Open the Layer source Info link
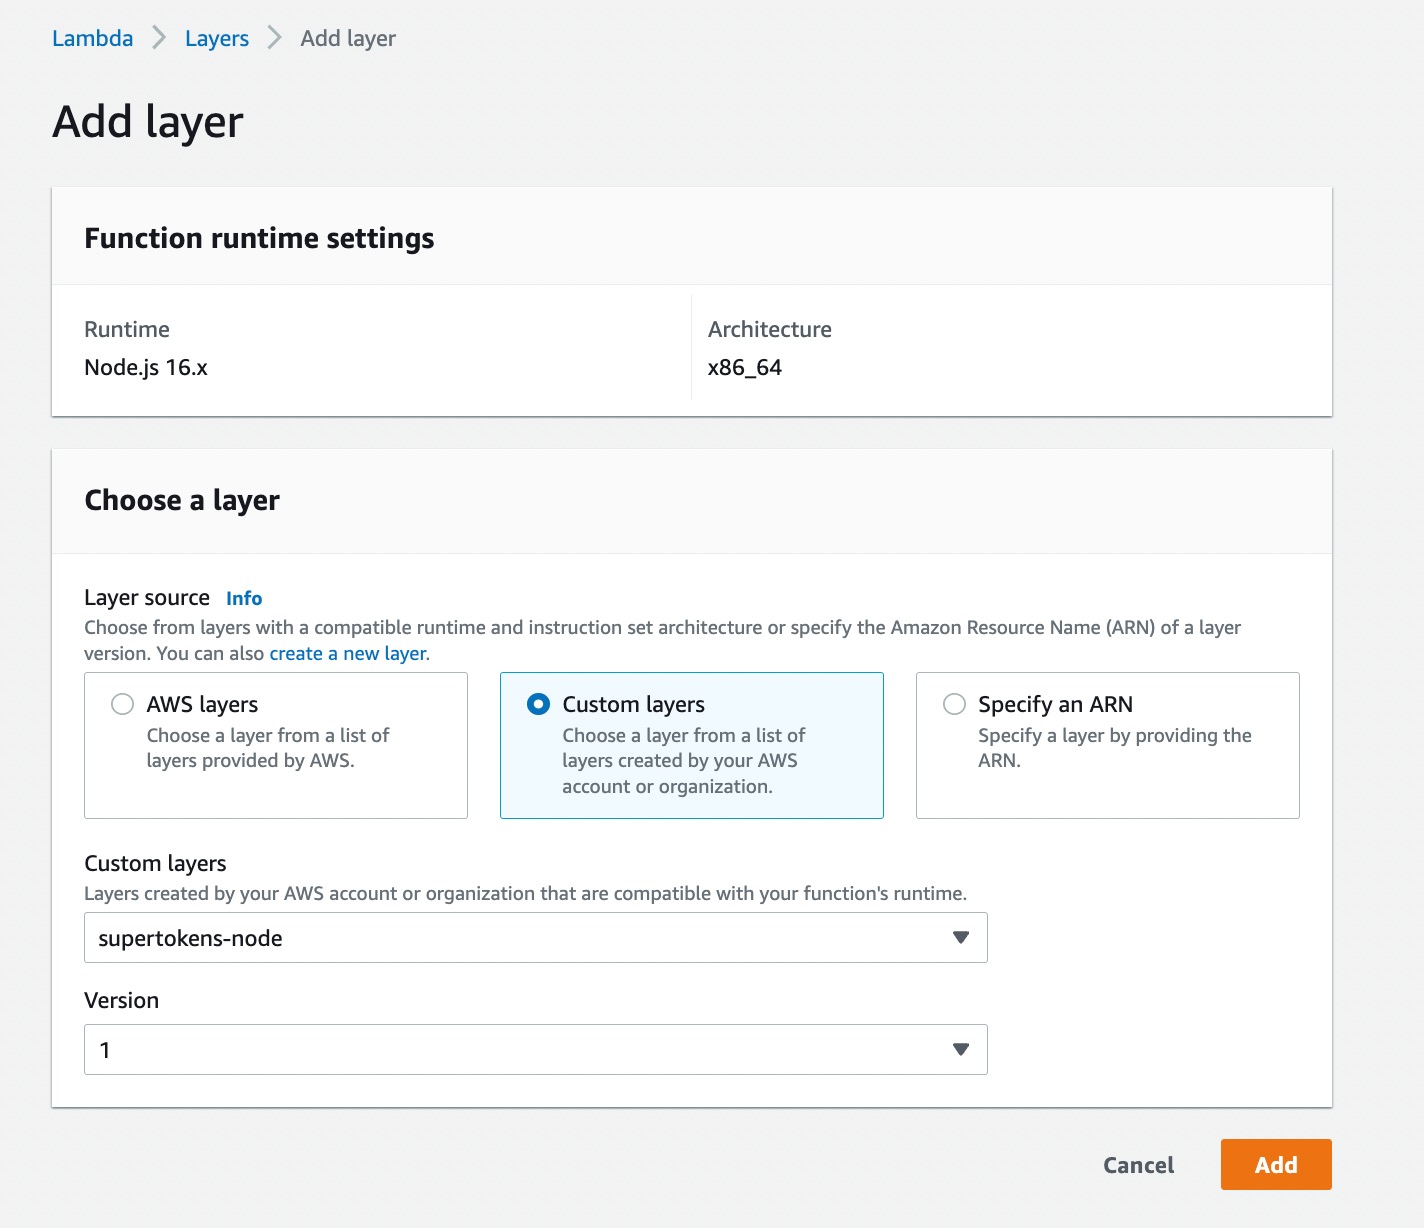This screenshot has width=1424, height=1228. 244,598
